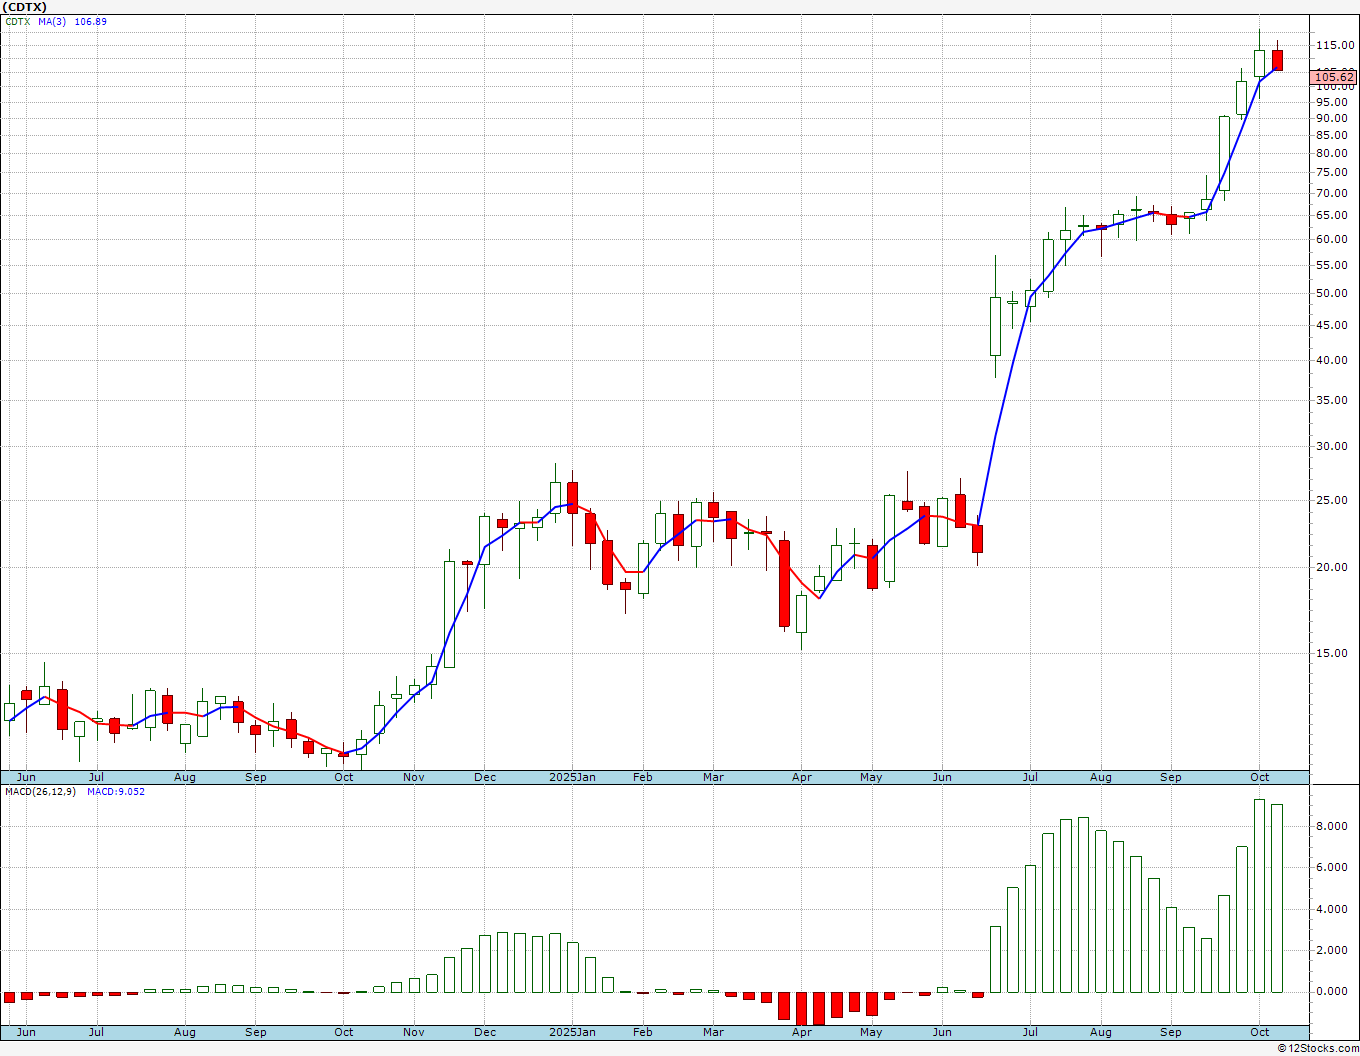
Task: Click Dec on the MACD panel time axis
Action: tap(485, 1032)
